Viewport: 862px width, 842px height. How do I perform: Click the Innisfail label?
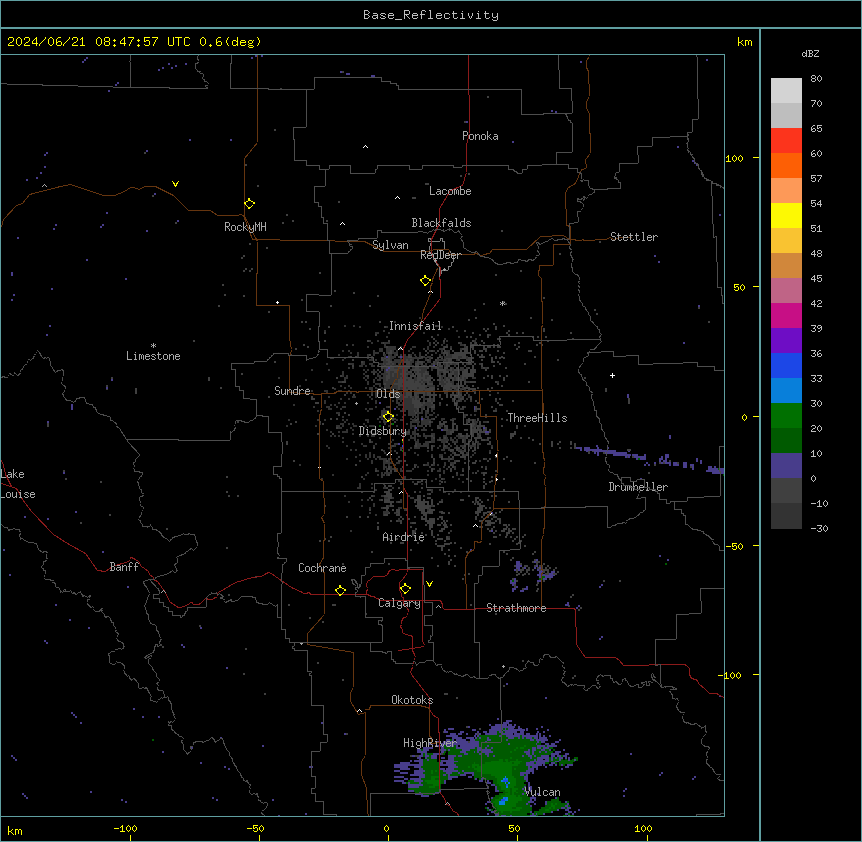[415, 326]
